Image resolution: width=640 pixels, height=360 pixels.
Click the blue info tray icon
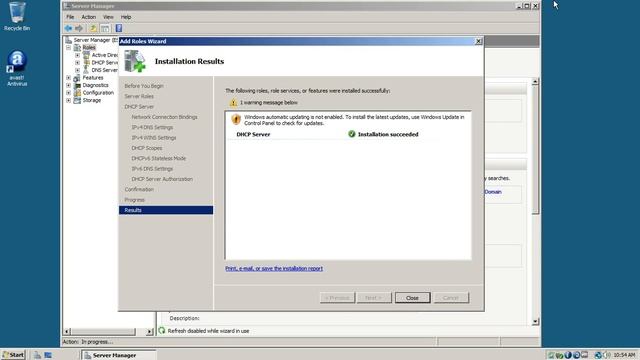tap(568, 355)
